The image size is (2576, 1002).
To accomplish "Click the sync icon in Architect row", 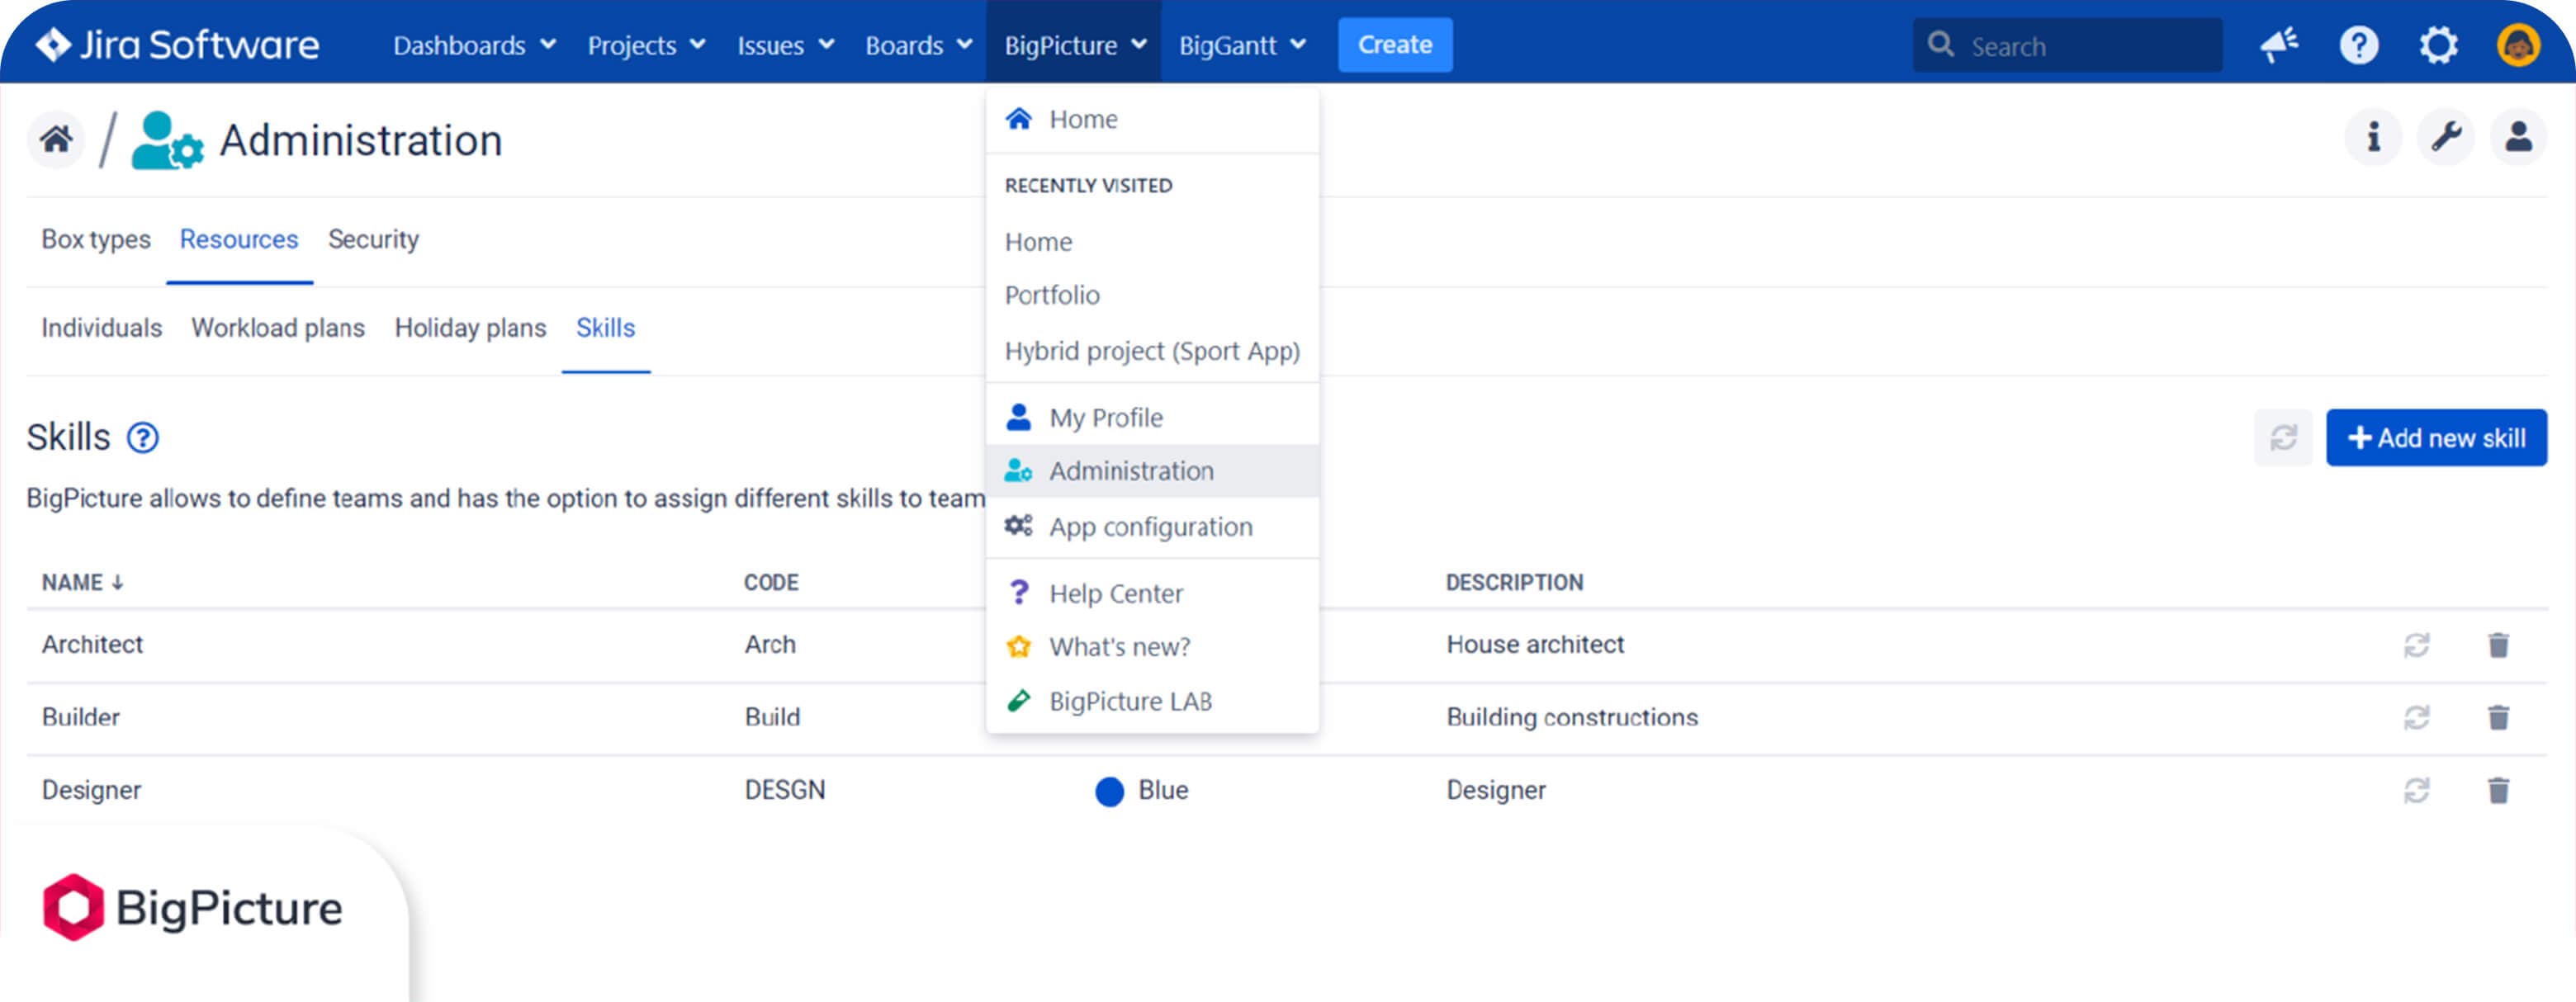I will coord(2416,645).
